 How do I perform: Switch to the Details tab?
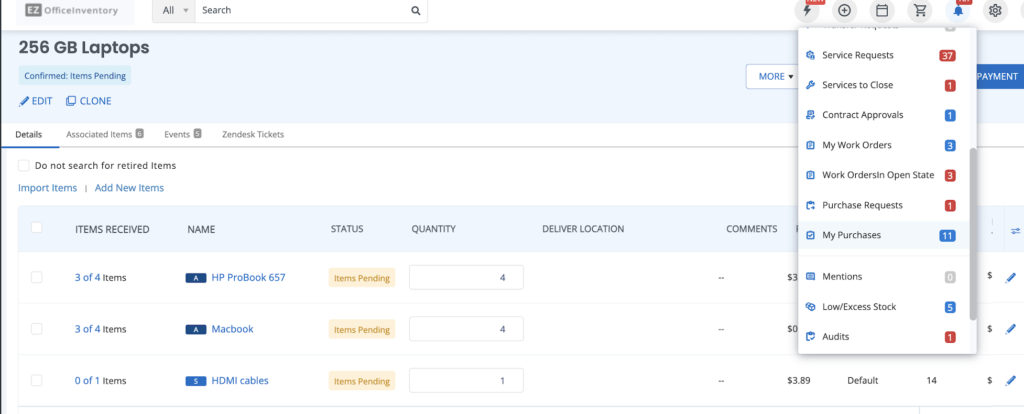click(29, 135)
